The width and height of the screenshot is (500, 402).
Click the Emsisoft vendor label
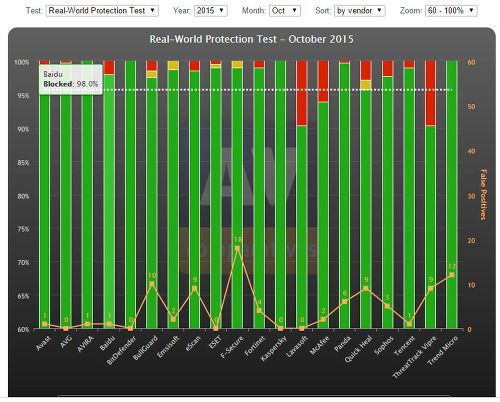coord(168,347)
